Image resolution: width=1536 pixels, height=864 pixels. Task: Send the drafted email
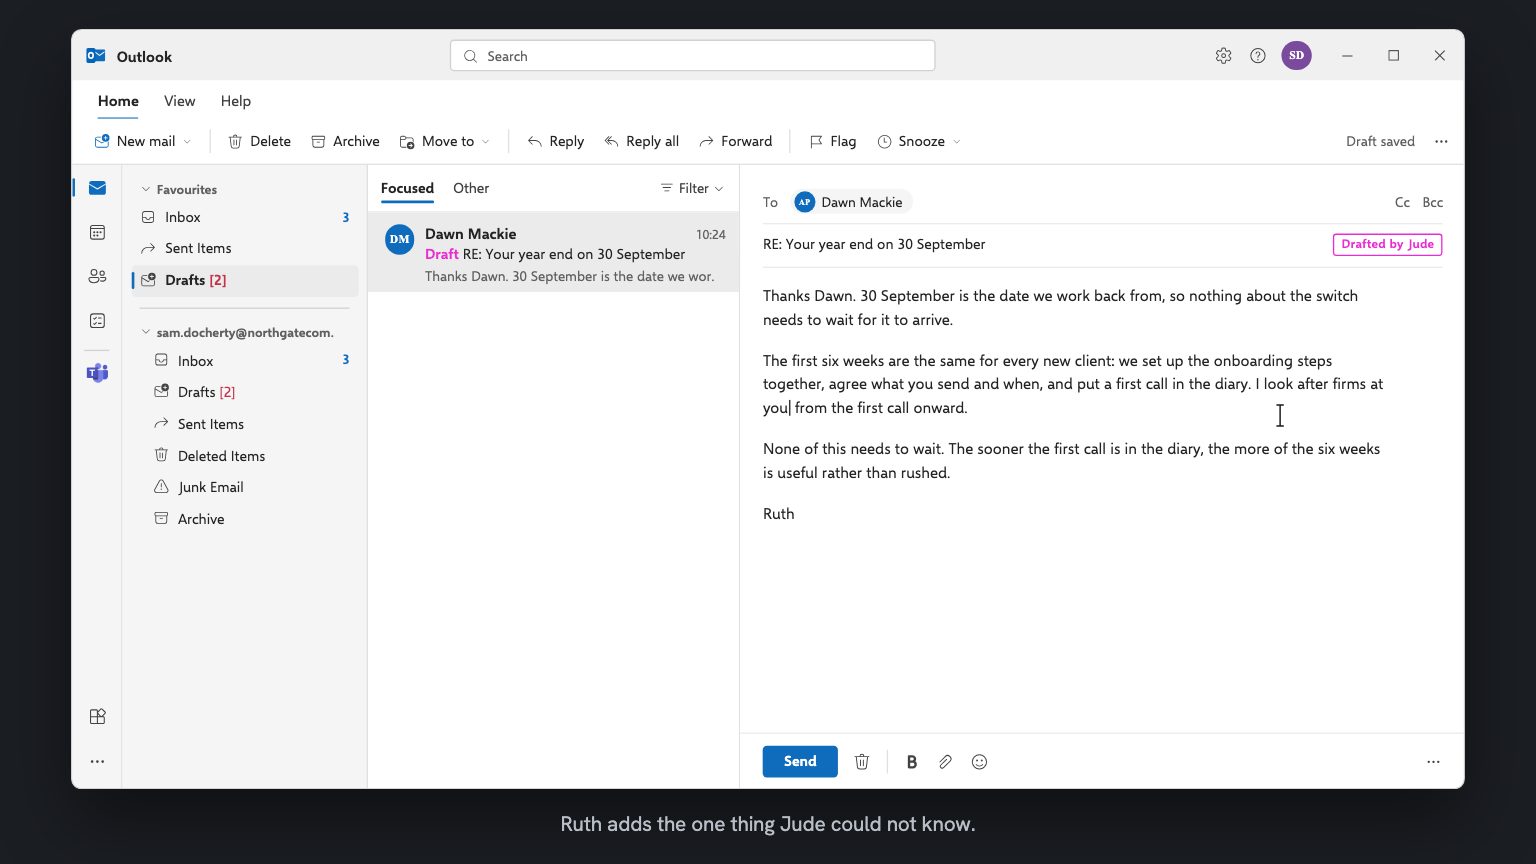pos(800,761)
